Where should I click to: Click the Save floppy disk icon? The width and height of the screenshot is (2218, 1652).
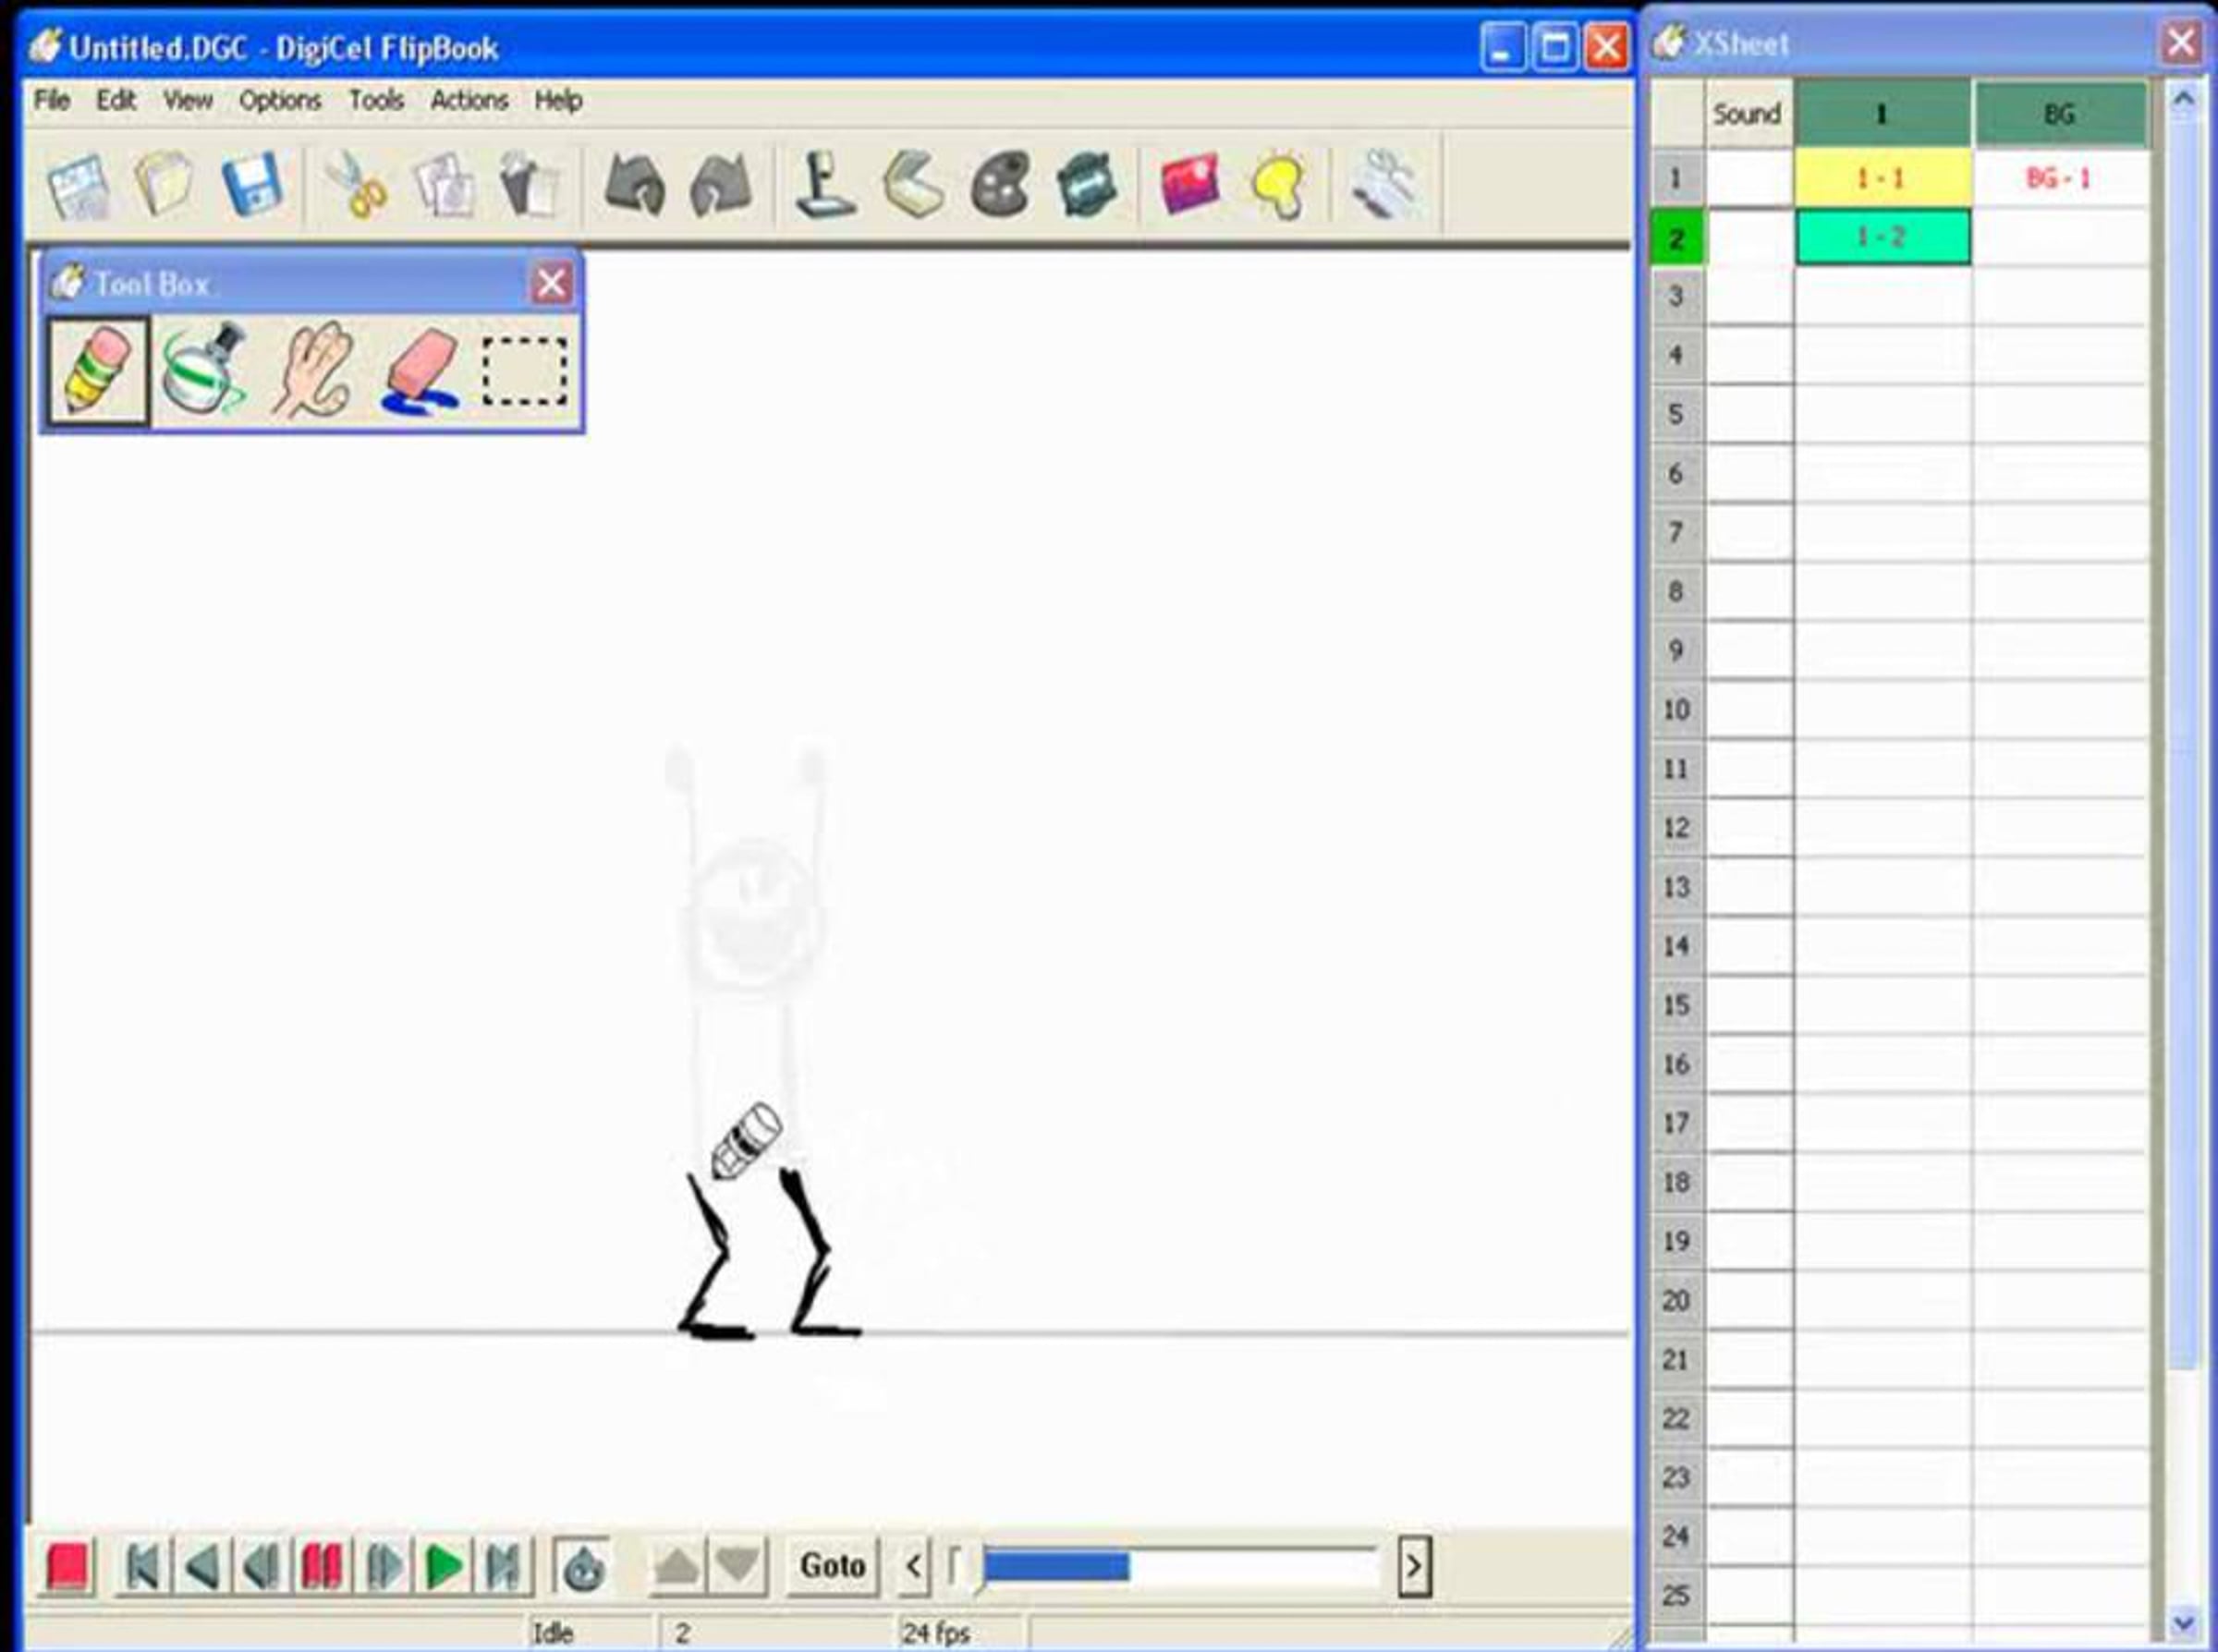click(251, 185)
